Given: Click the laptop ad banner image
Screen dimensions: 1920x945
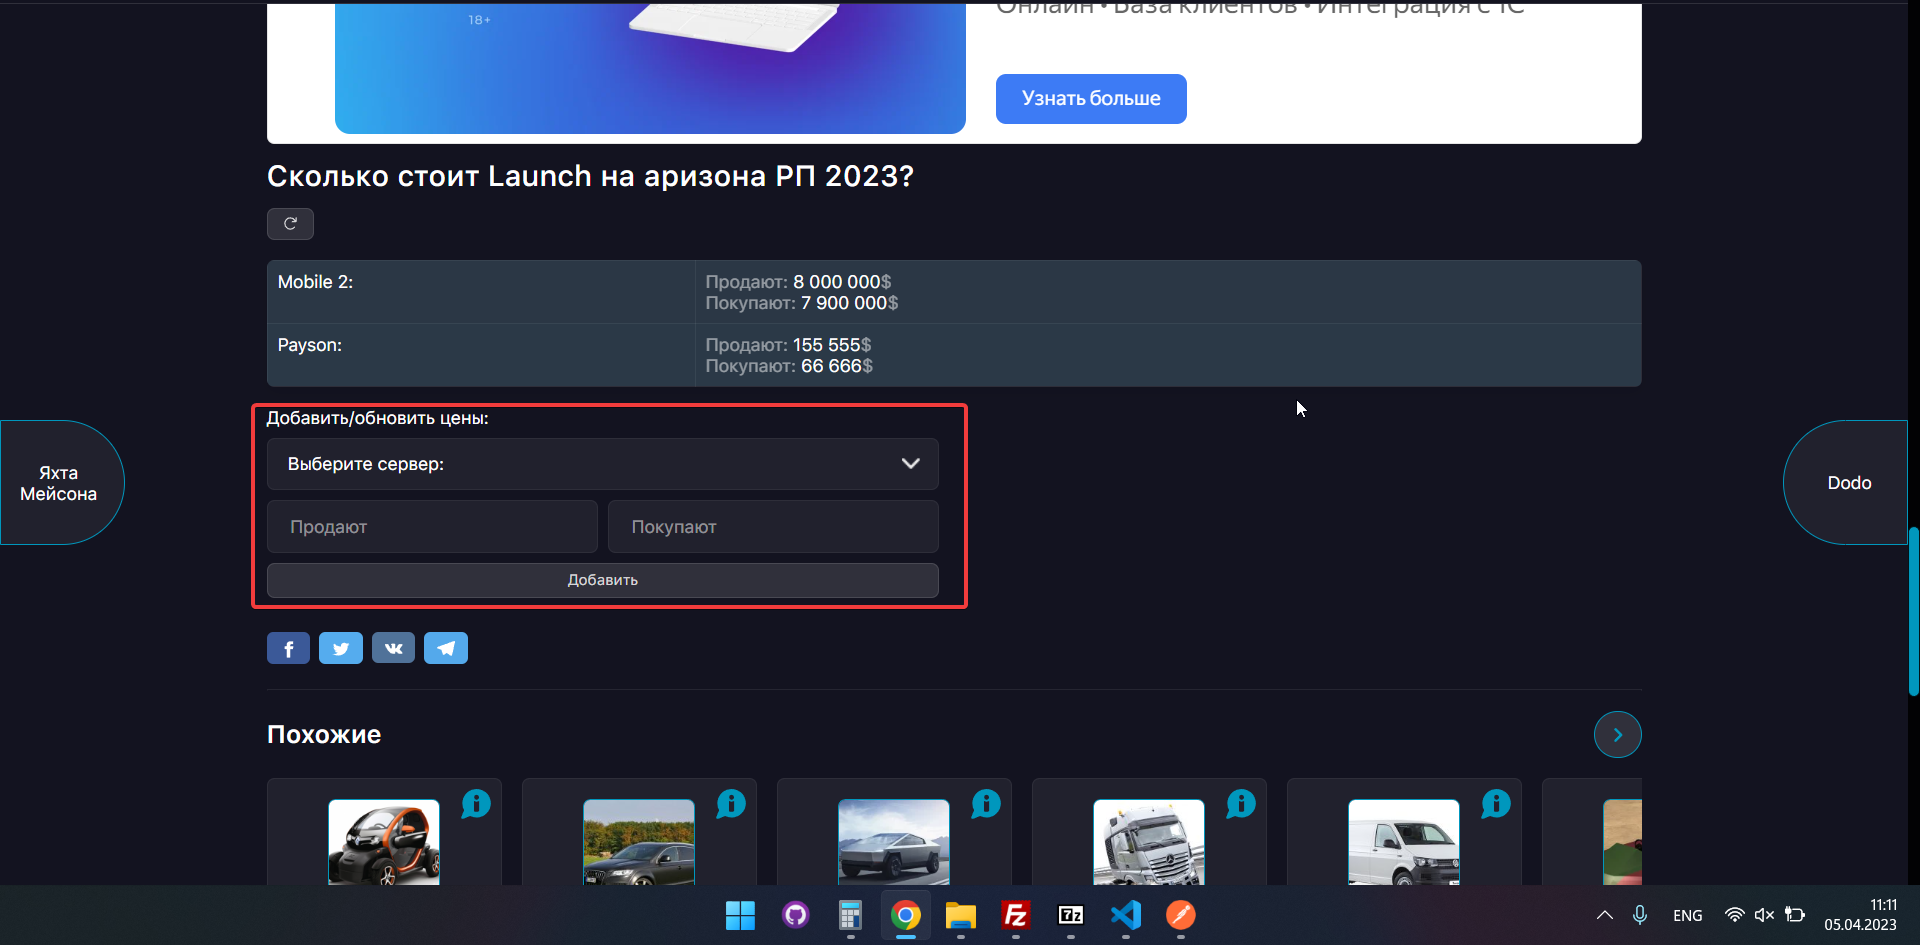Looking at the screenshot, I should pyautogui.click(x=650, y=67).
